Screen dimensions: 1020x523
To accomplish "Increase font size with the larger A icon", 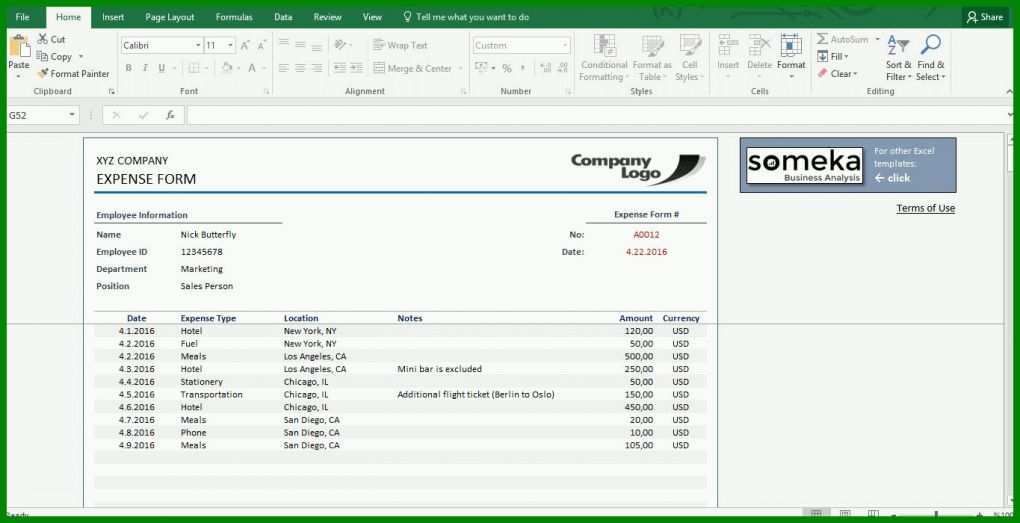I will 245,46.
